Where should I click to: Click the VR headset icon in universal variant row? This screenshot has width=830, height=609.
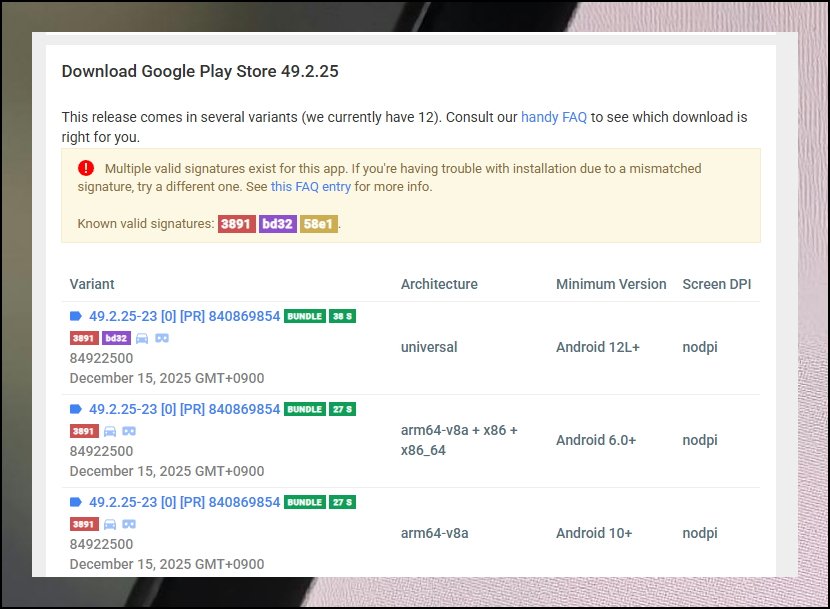coord(162,338)
